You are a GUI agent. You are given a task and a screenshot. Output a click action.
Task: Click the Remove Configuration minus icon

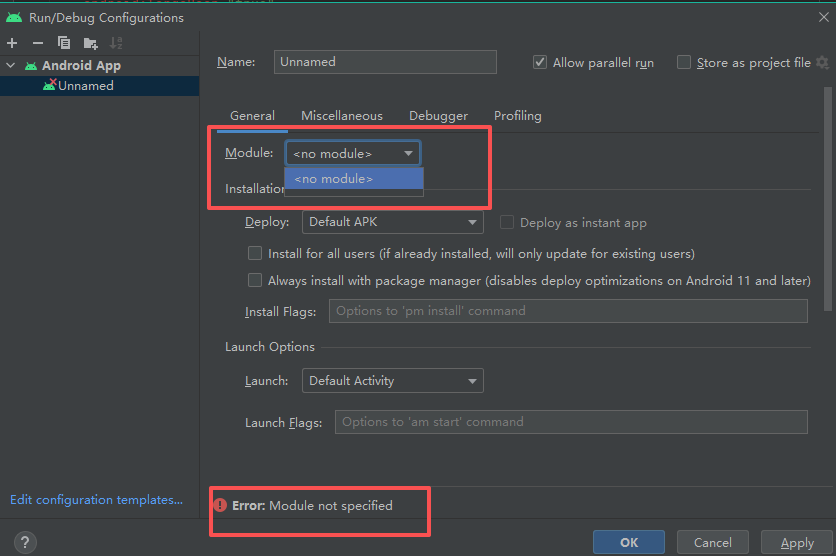(x=38, y=42)
